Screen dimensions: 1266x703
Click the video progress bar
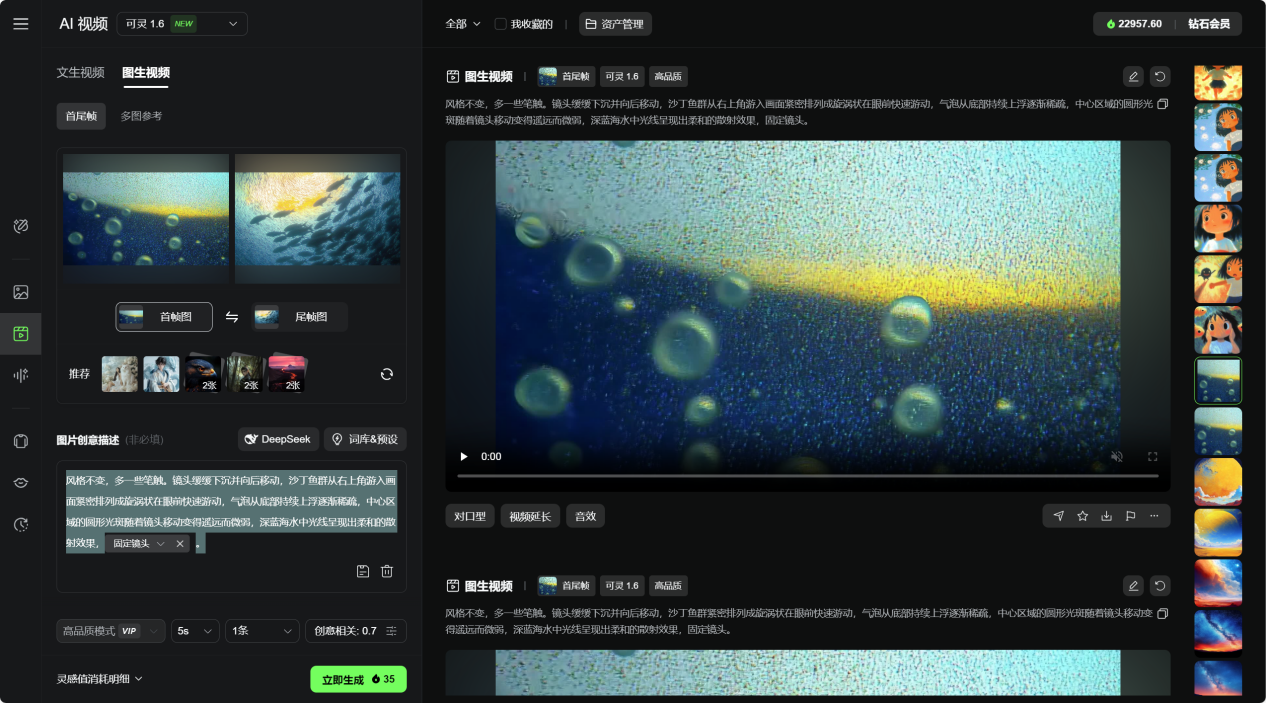click(807, 476)
